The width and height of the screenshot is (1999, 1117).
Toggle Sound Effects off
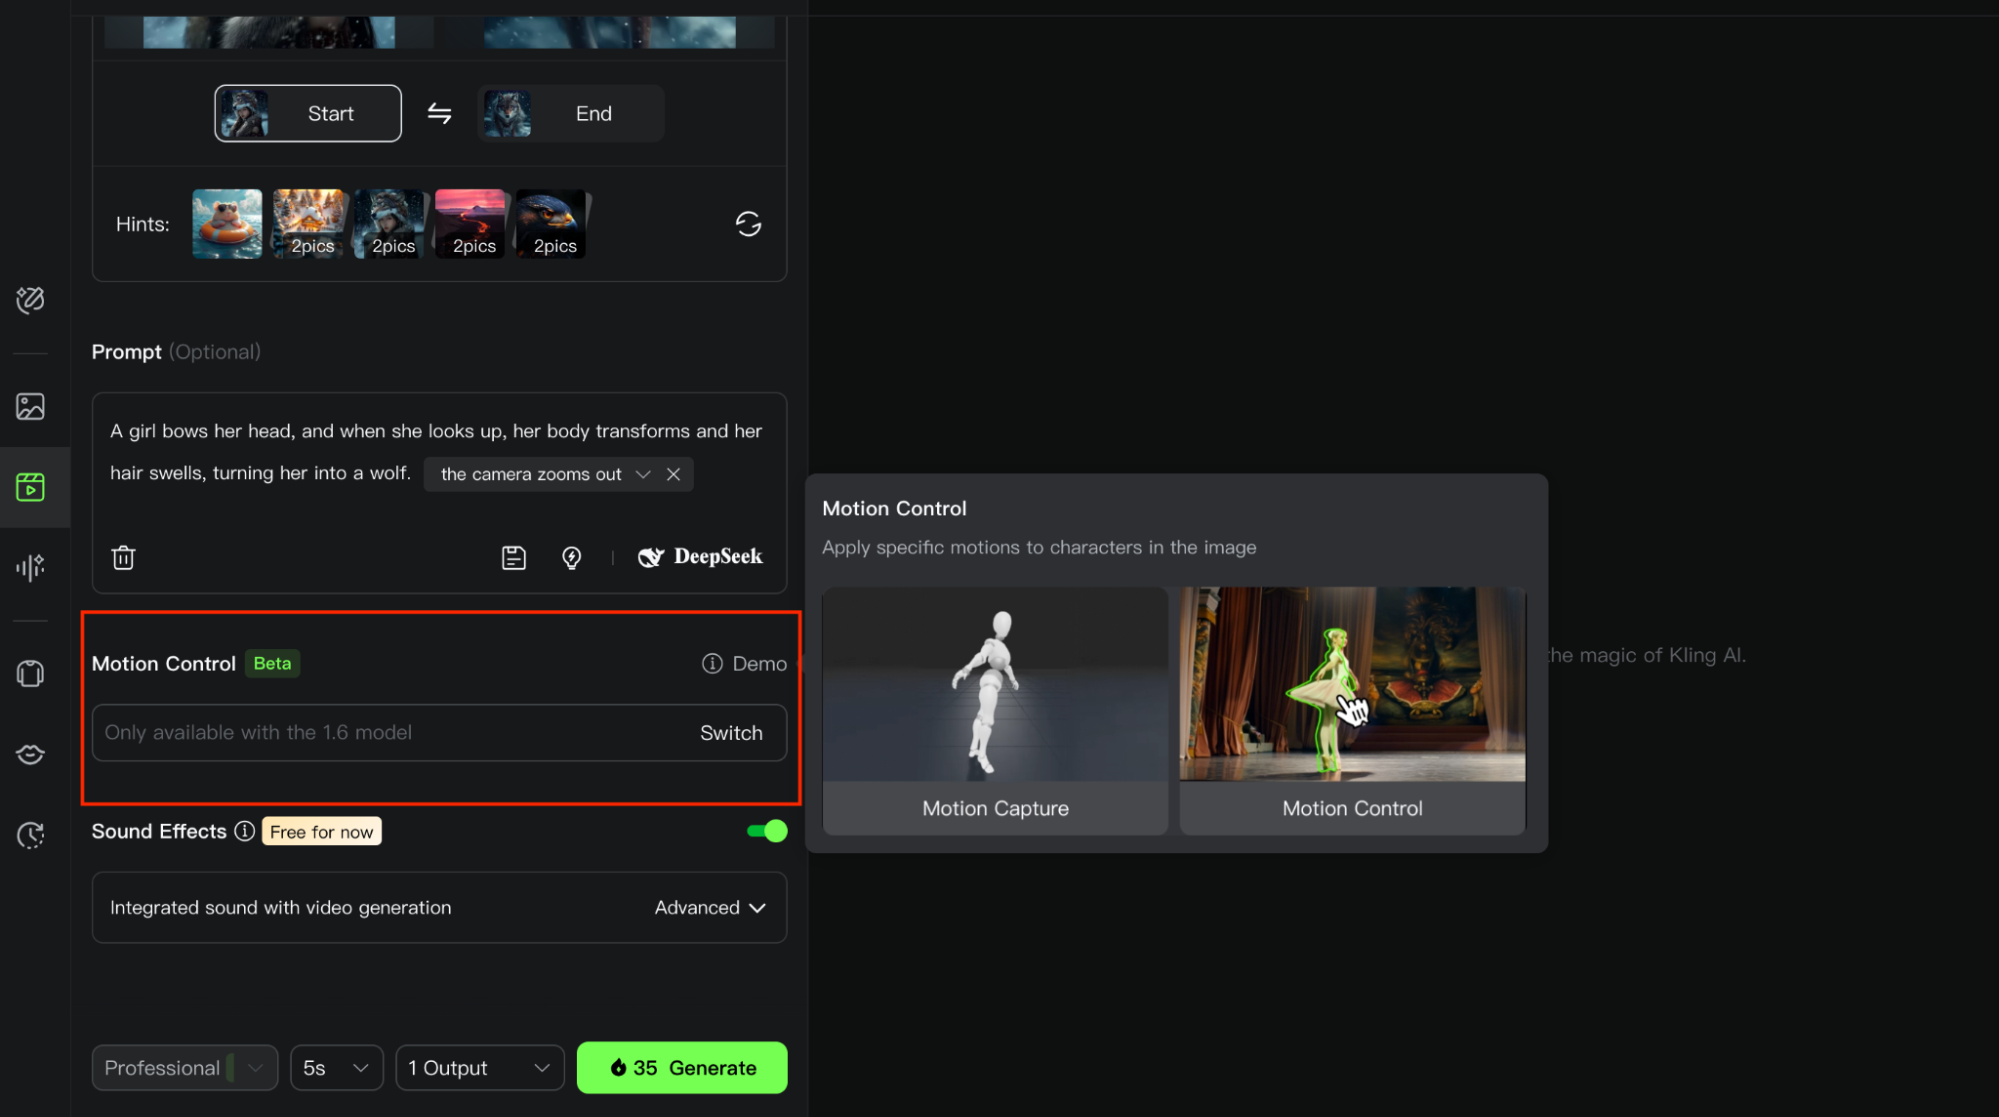767,831
